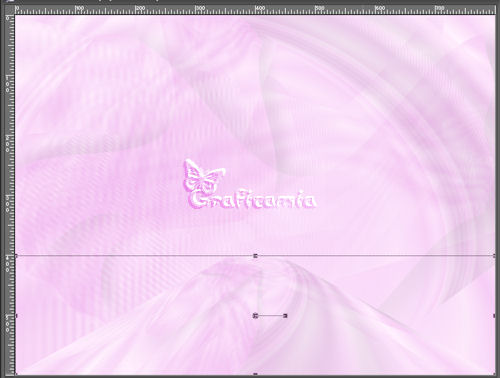This screenshot has height=378, width=500.
Task: Click the 300 mark on the horizontal ruler
Action: tap(200, 8)
